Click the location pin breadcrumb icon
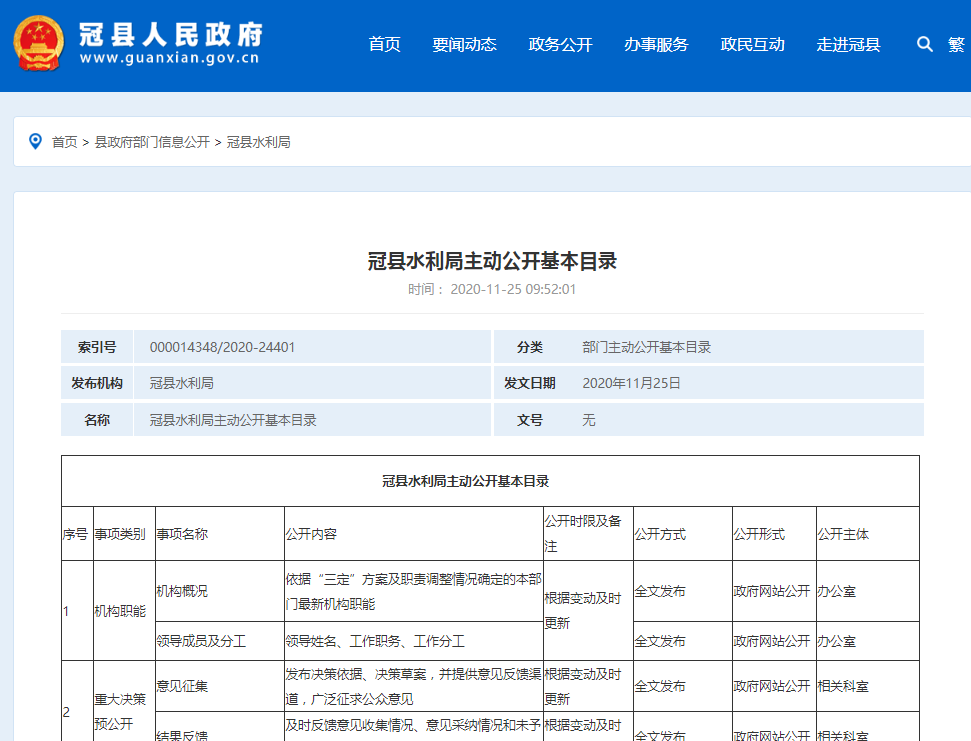 coord(35,142)
